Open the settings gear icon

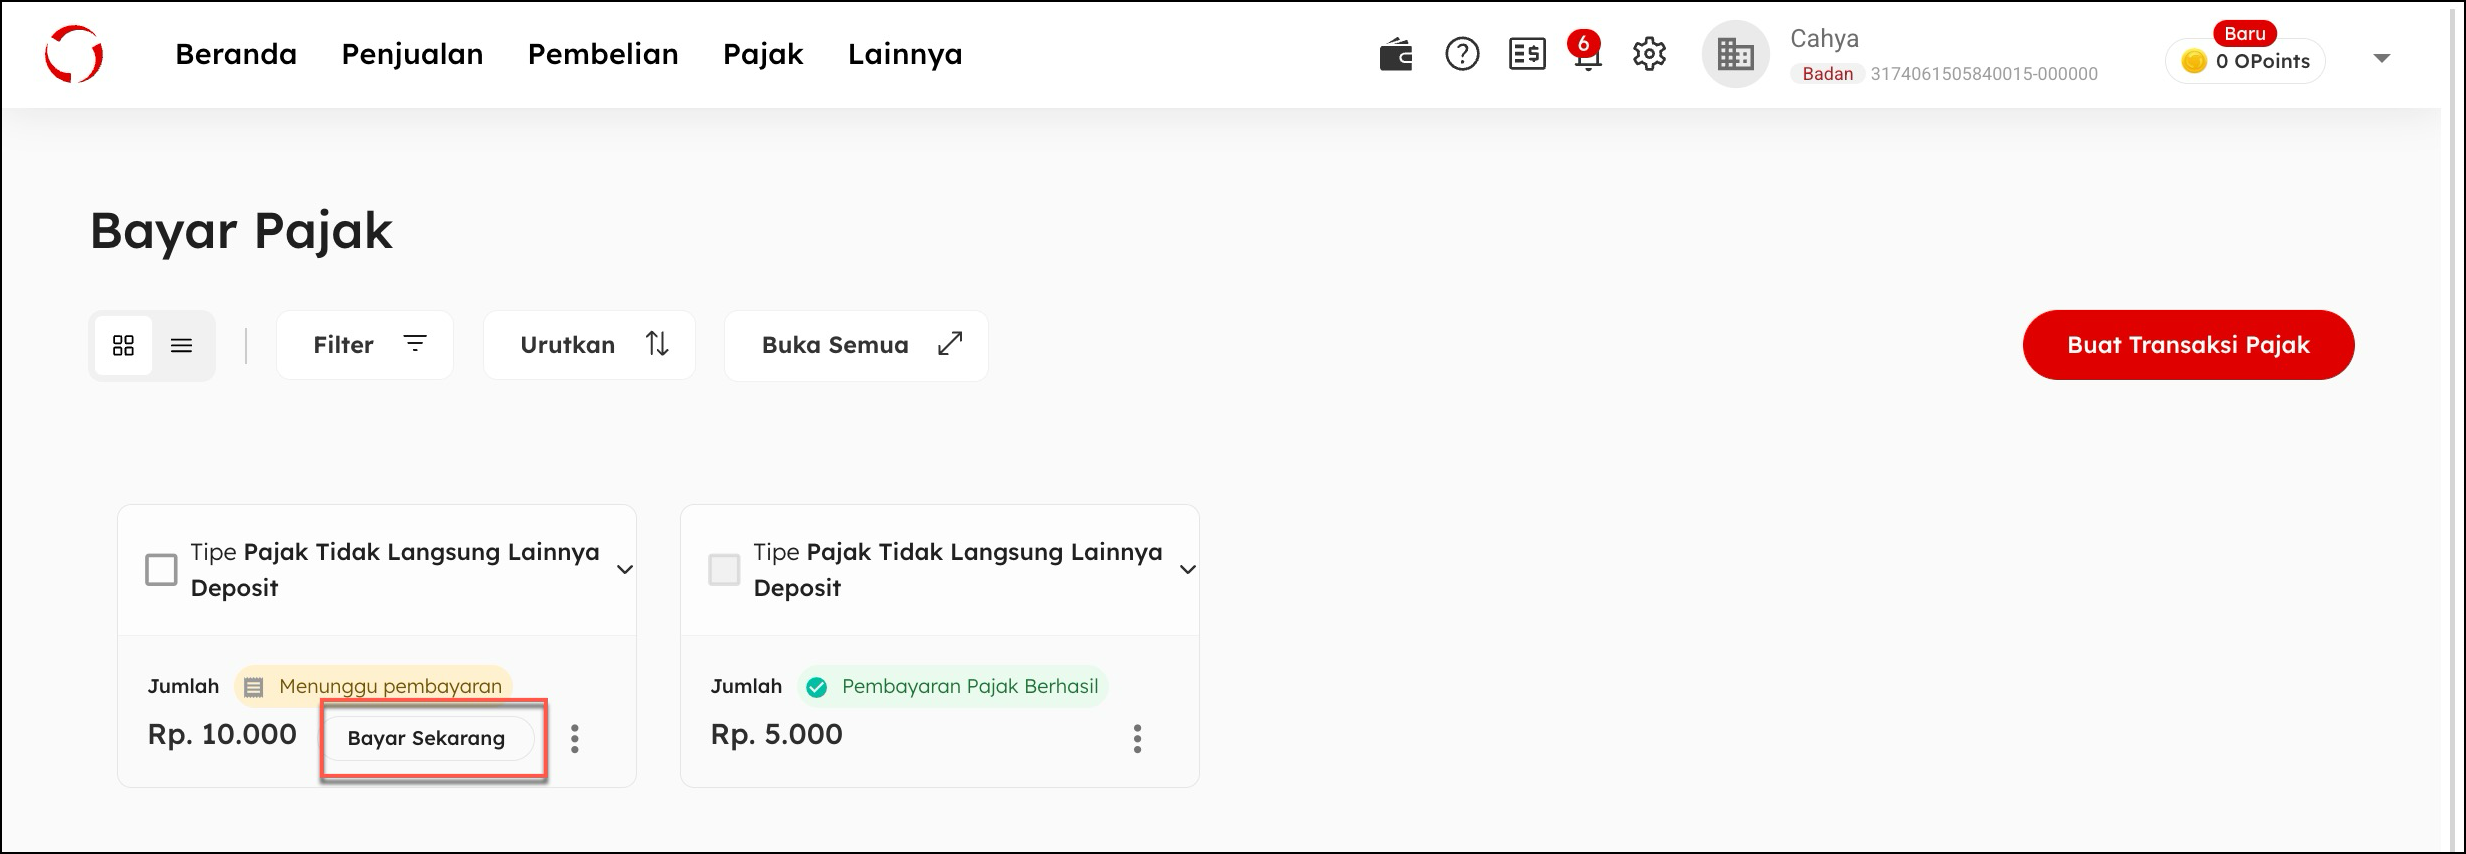tap(1649, 54)
